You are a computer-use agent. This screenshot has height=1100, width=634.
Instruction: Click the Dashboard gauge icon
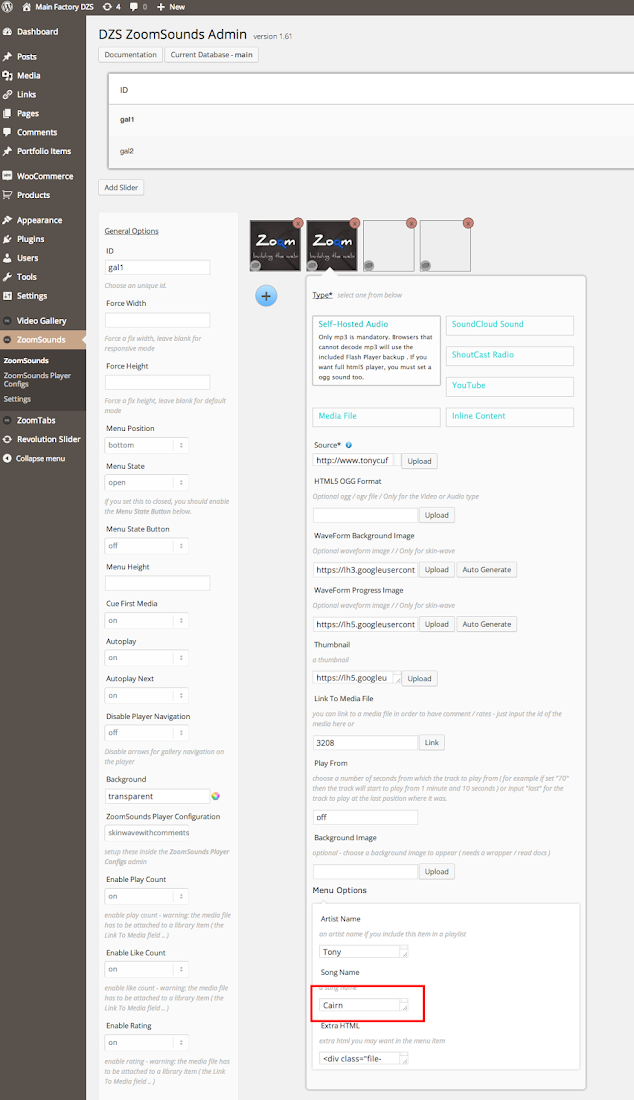(x=8, y=32)
